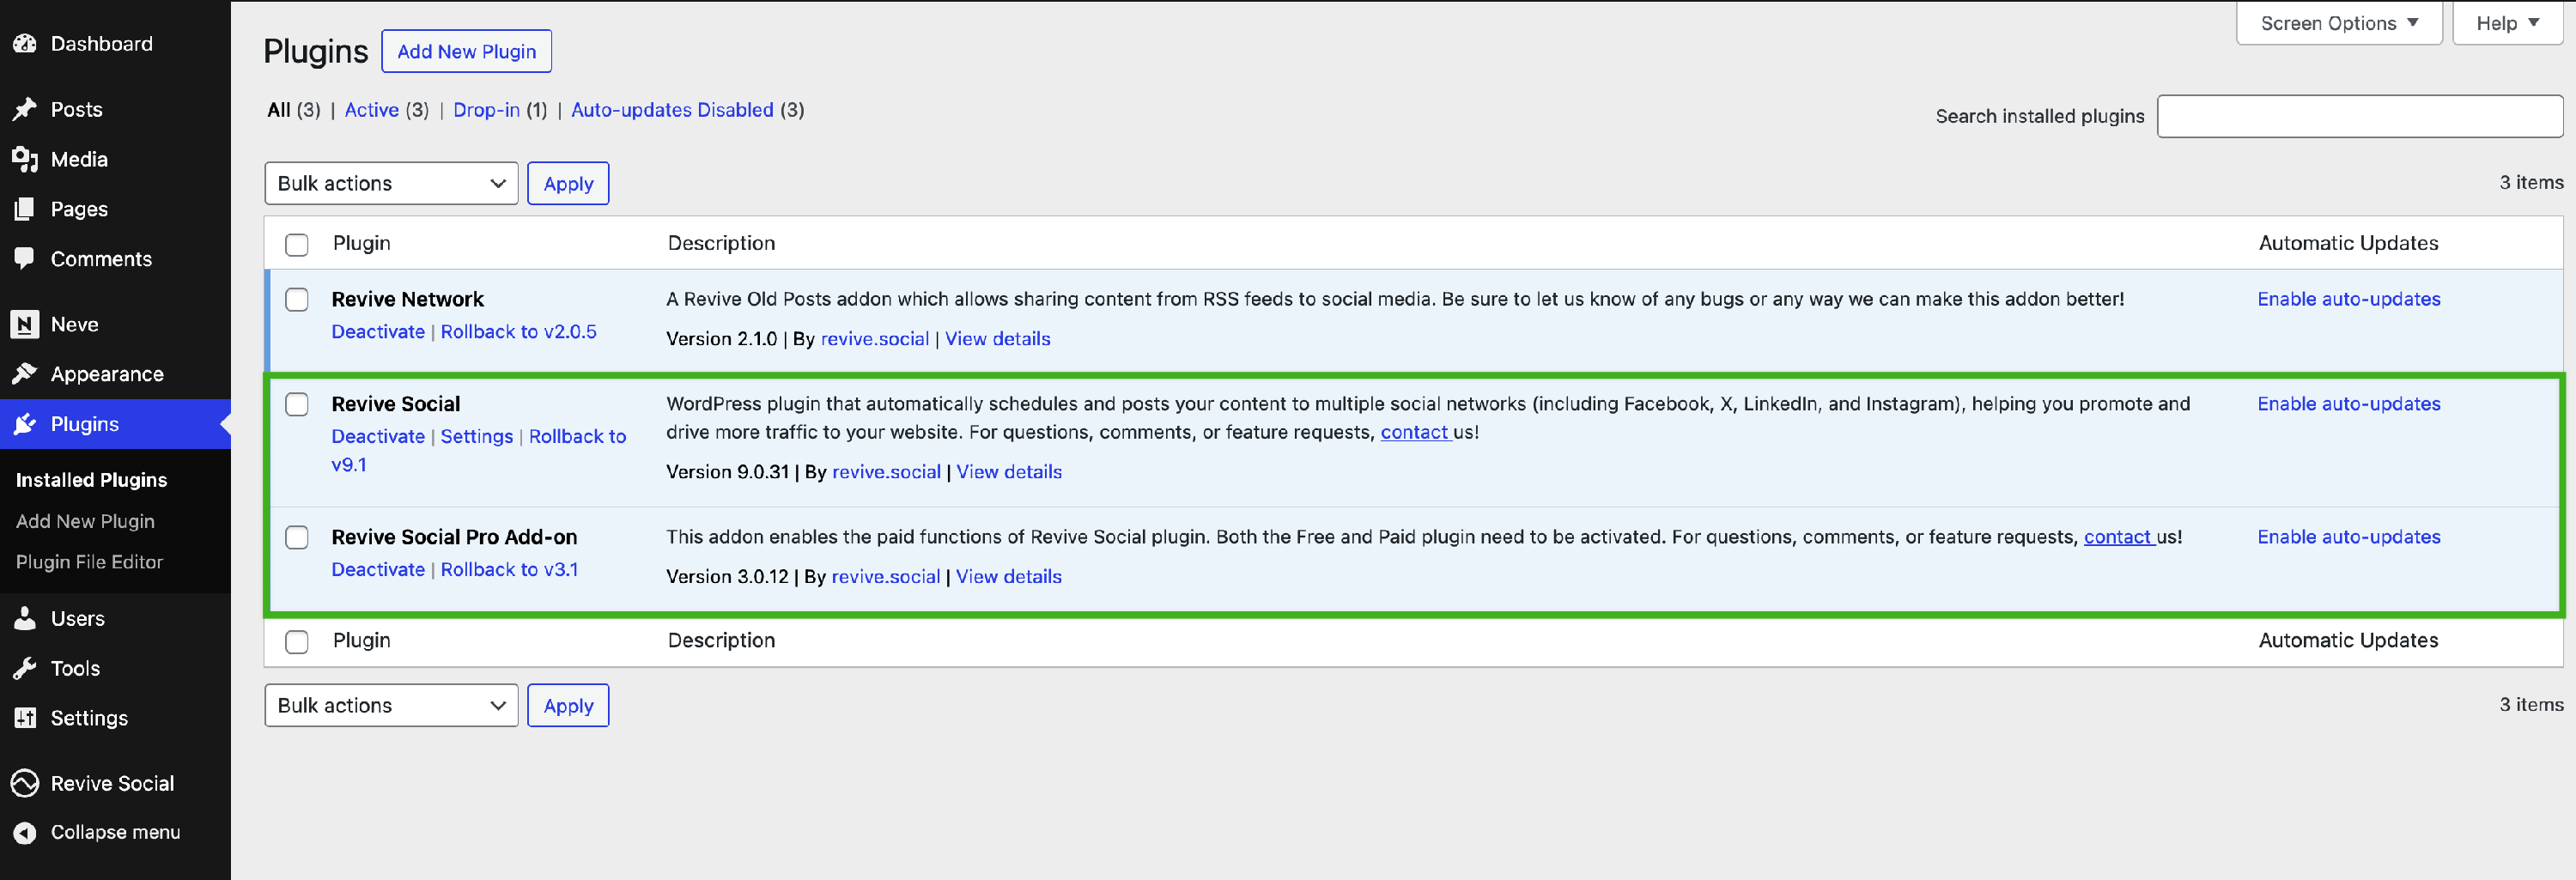Click the Comments speech bubble icon
The height and width of the screenshot is (880, 2576).
click(x=25, y=258)
